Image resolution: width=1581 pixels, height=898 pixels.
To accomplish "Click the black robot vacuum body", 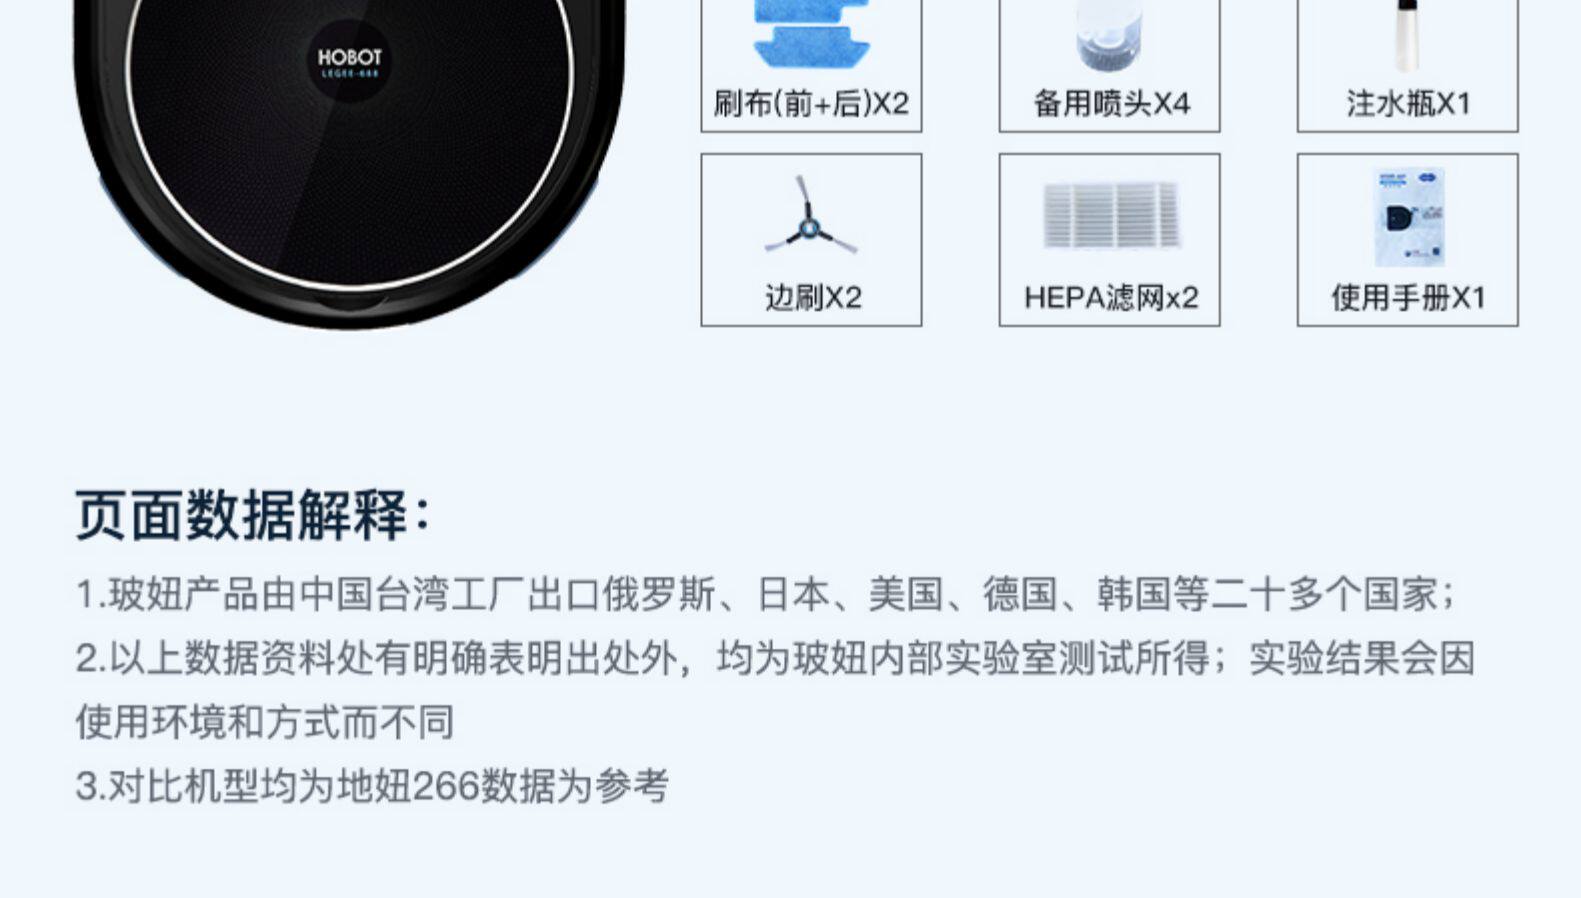I will click(x=349, y=160).
